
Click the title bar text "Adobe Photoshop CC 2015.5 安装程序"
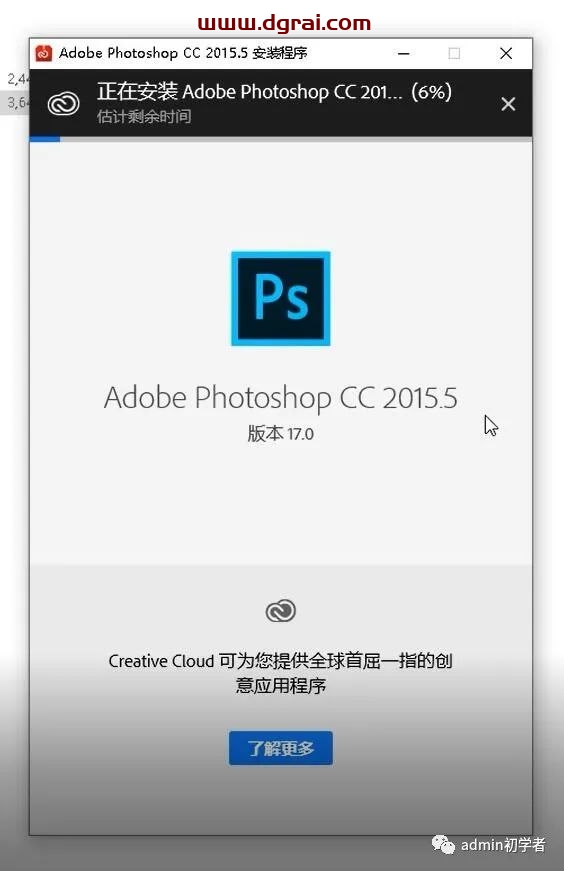[183, 53]
